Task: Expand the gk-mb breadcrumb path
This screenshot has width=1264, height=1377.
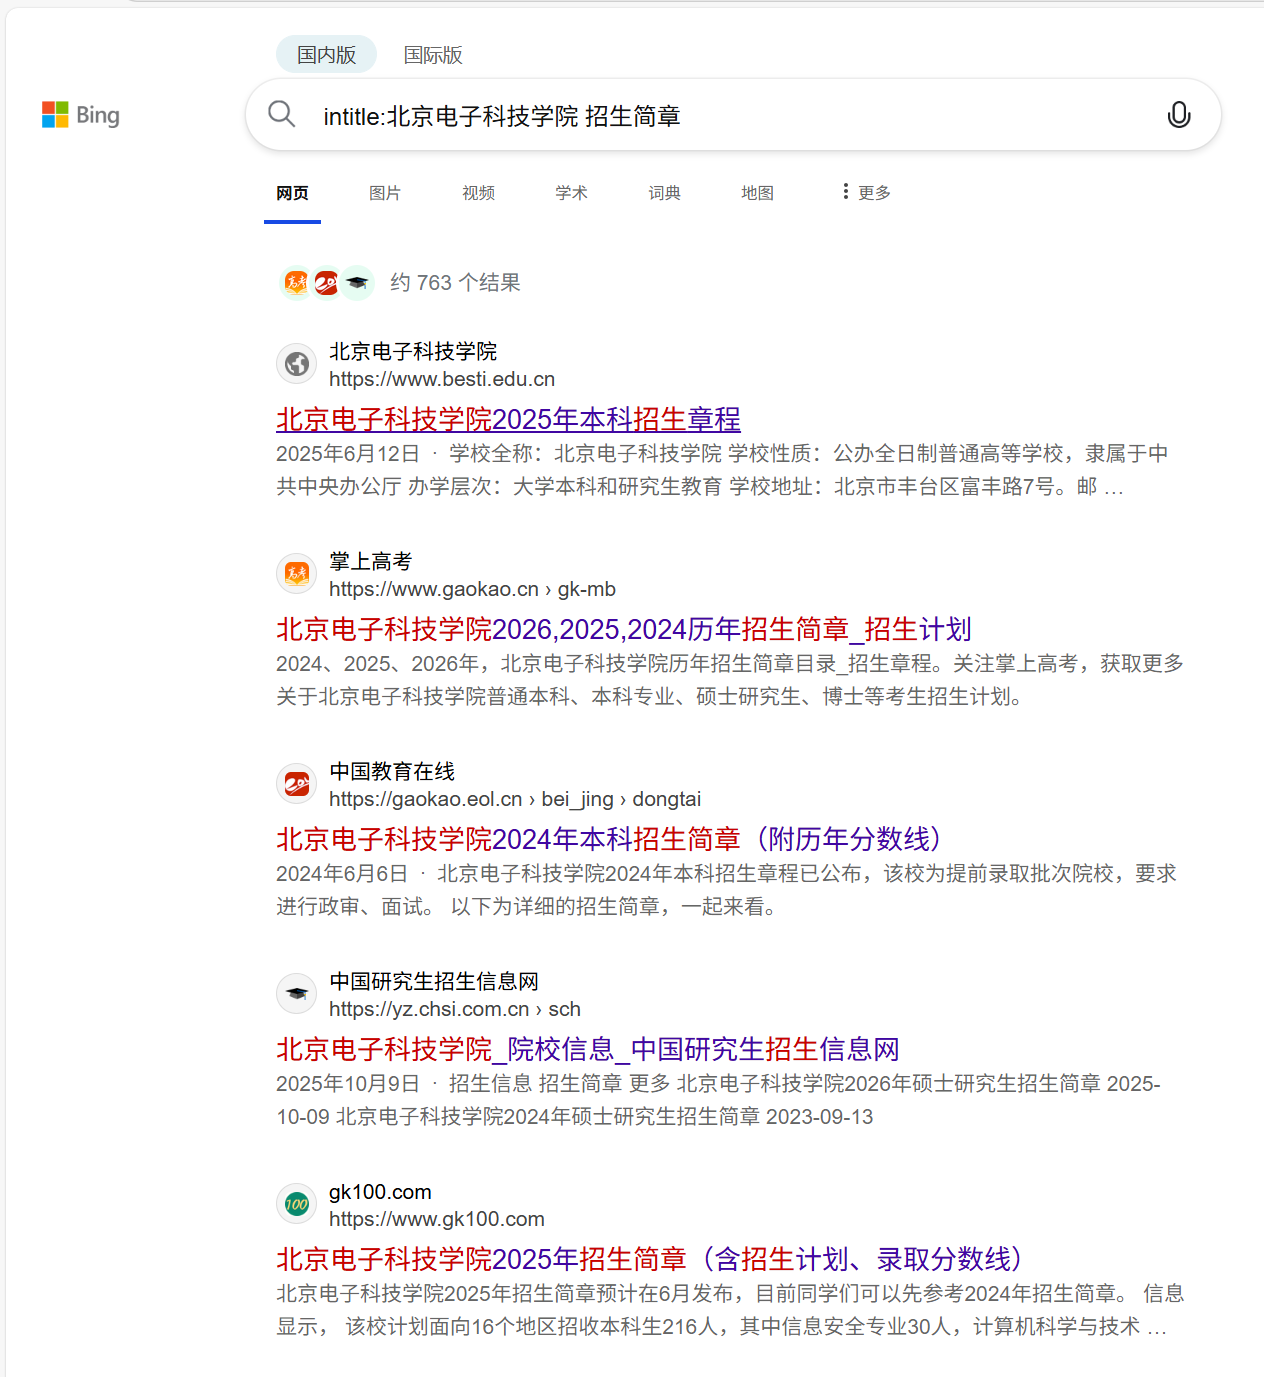Action: click(586, 589)
